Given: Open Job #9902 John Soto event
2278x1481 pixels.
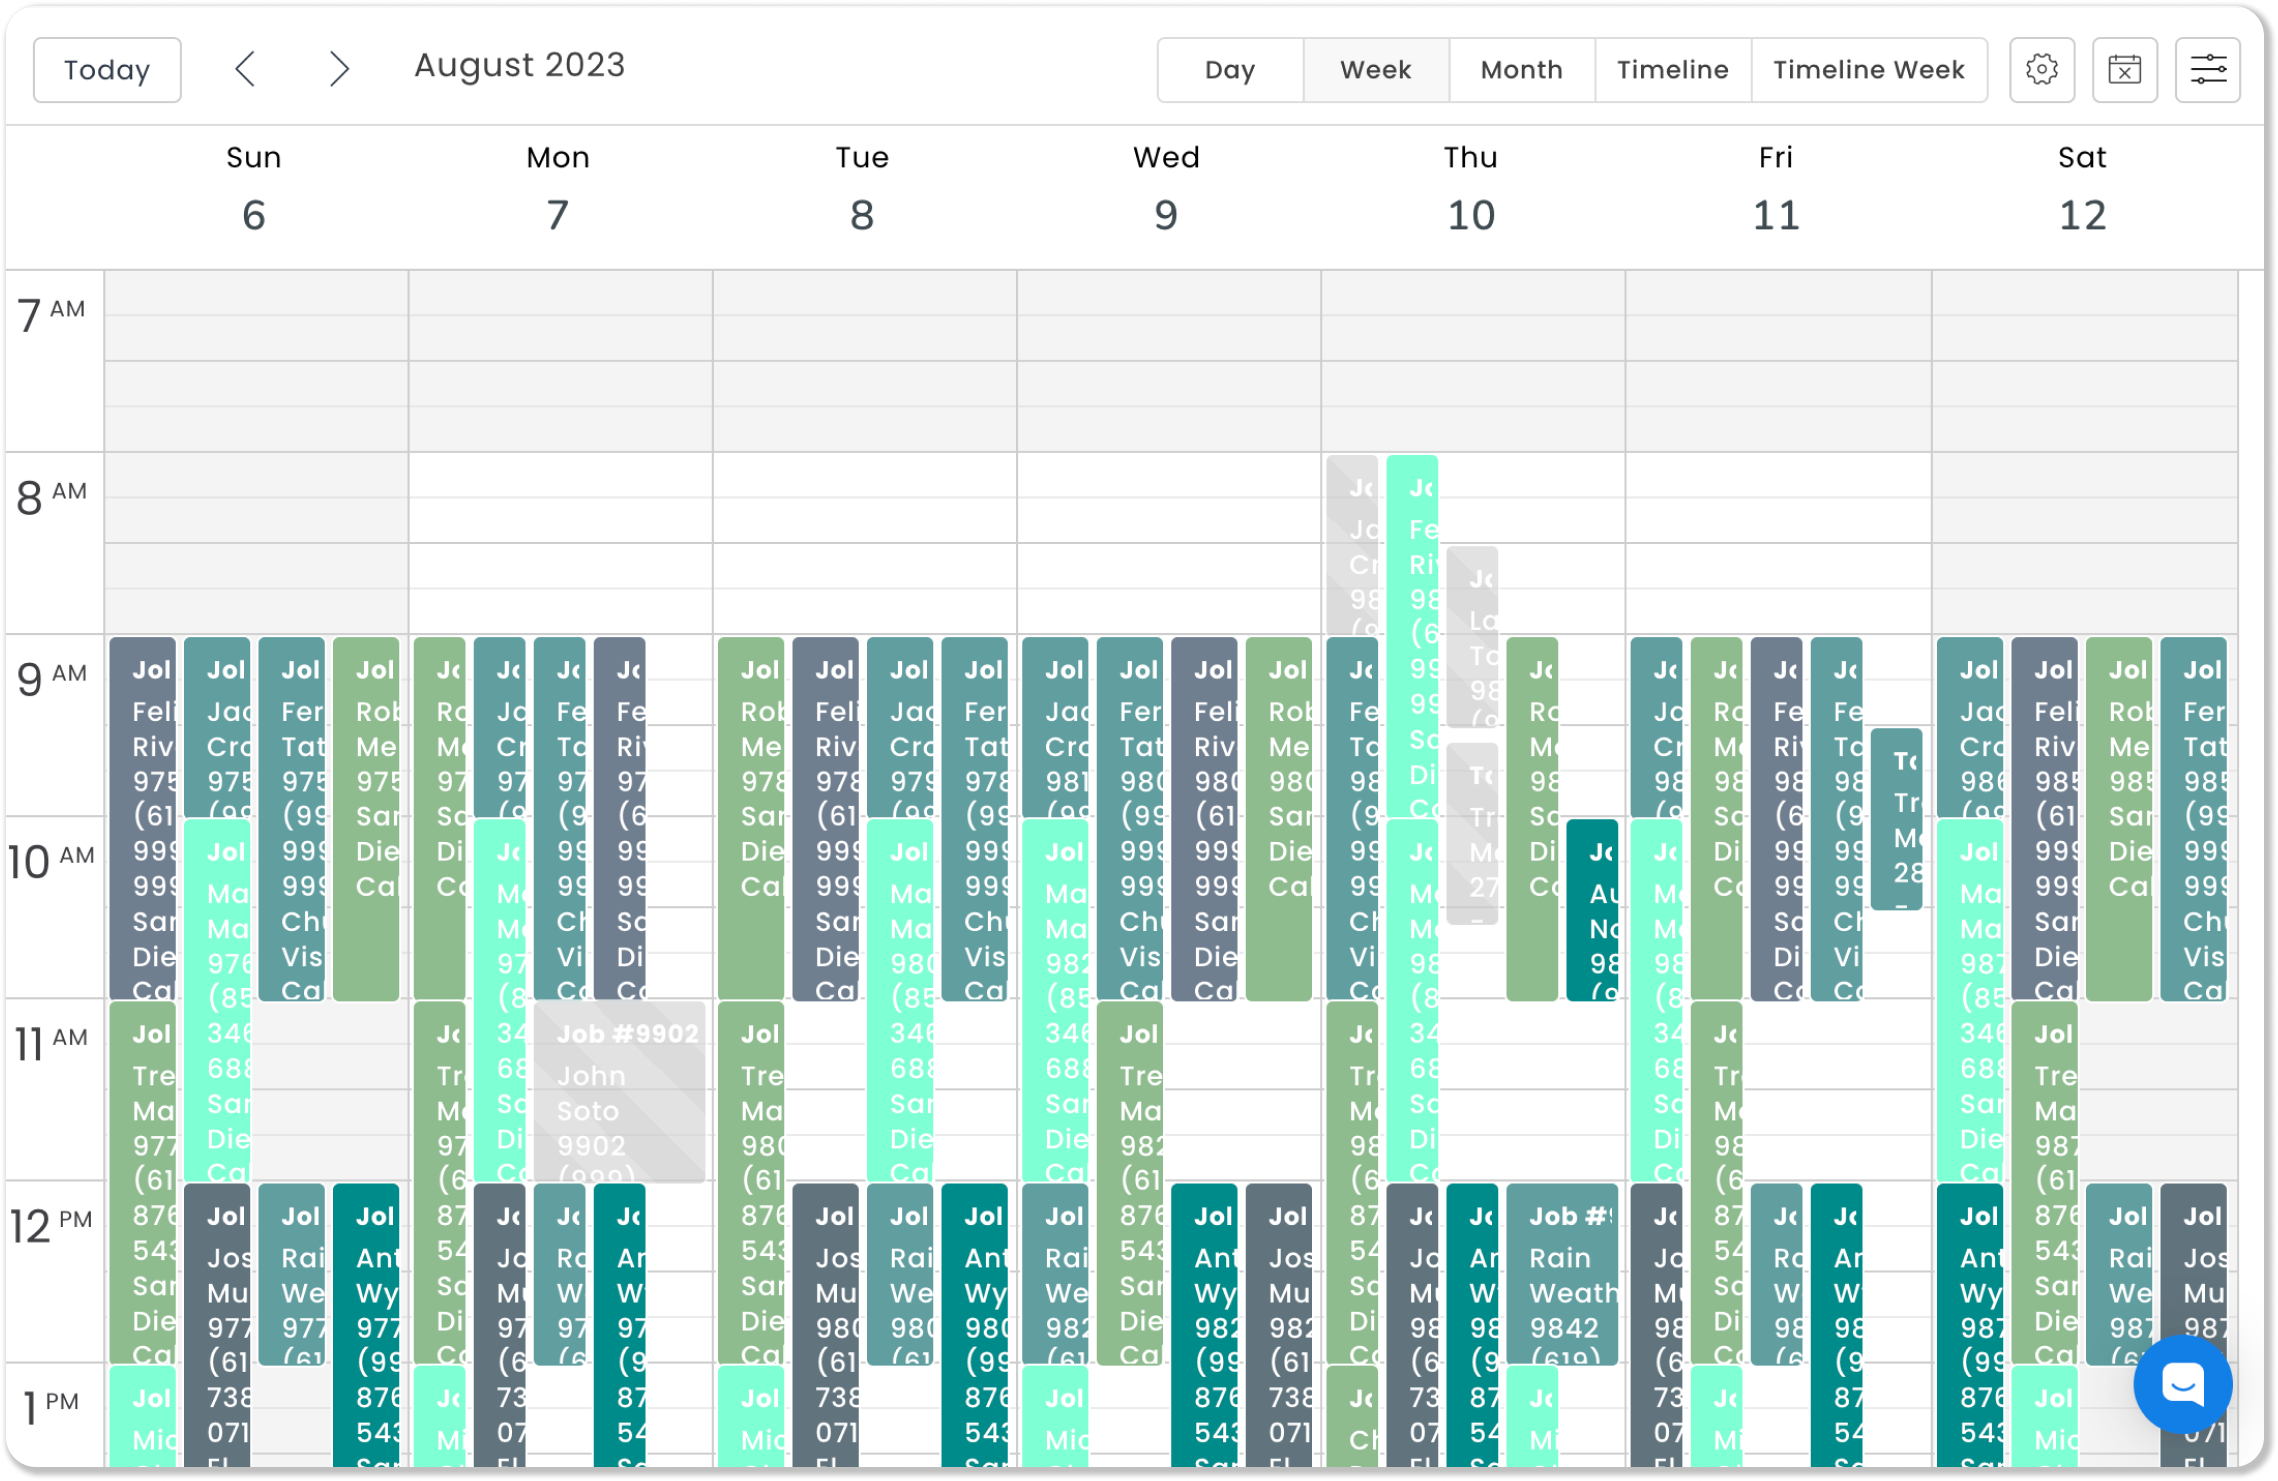Looking at the screenshot, I should coord(620,1091).
